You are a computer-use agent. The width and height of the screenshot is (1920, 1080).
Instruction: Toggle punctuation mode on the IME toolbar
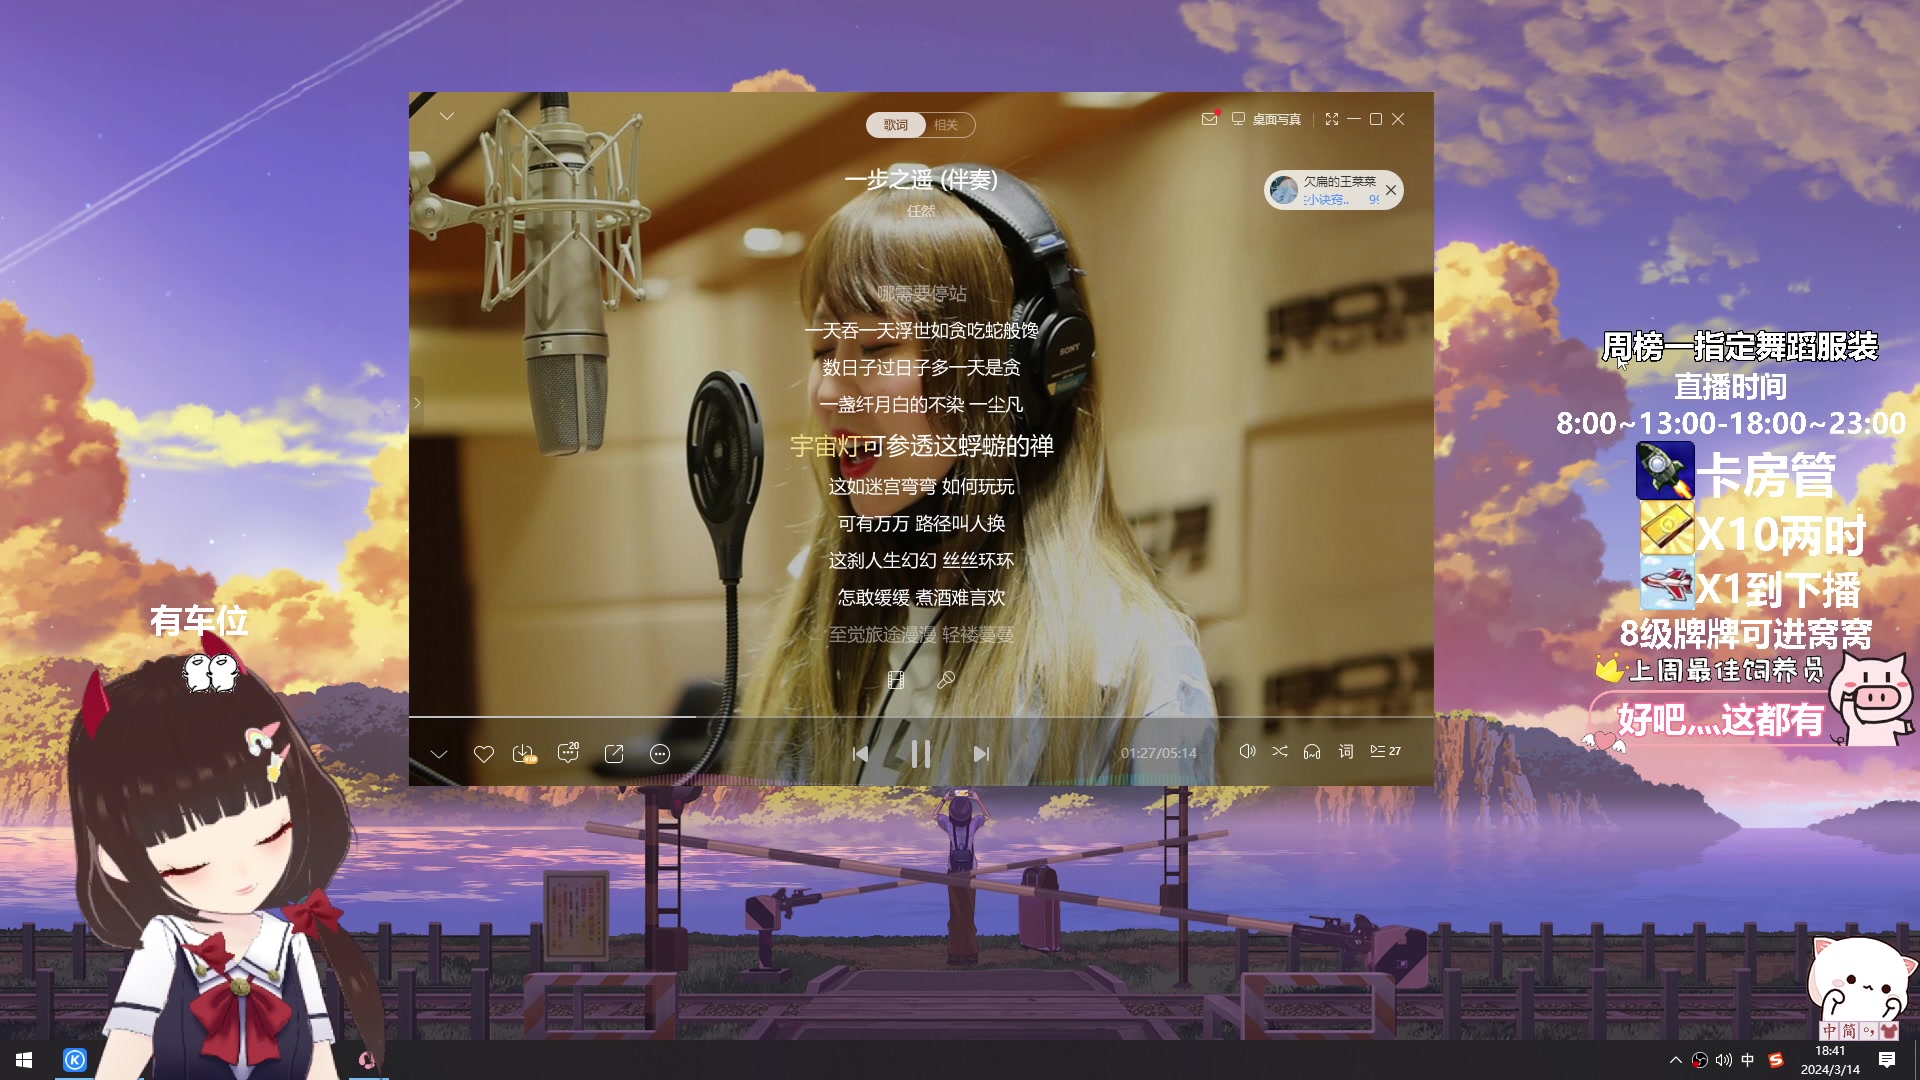pyautogui.click(x=1868, y=1031)
